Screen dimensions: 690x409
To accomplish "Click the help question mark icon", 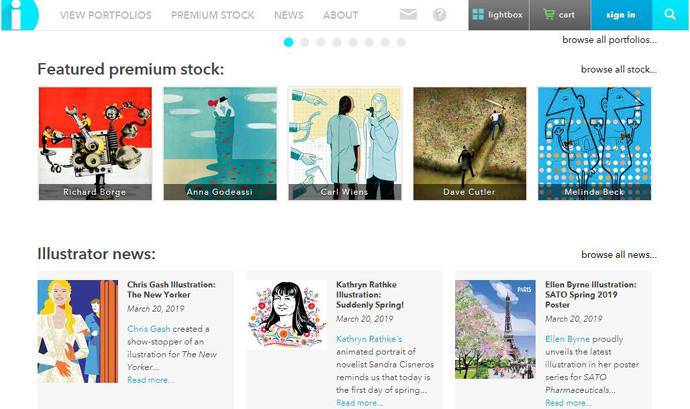I will [440, 15].
